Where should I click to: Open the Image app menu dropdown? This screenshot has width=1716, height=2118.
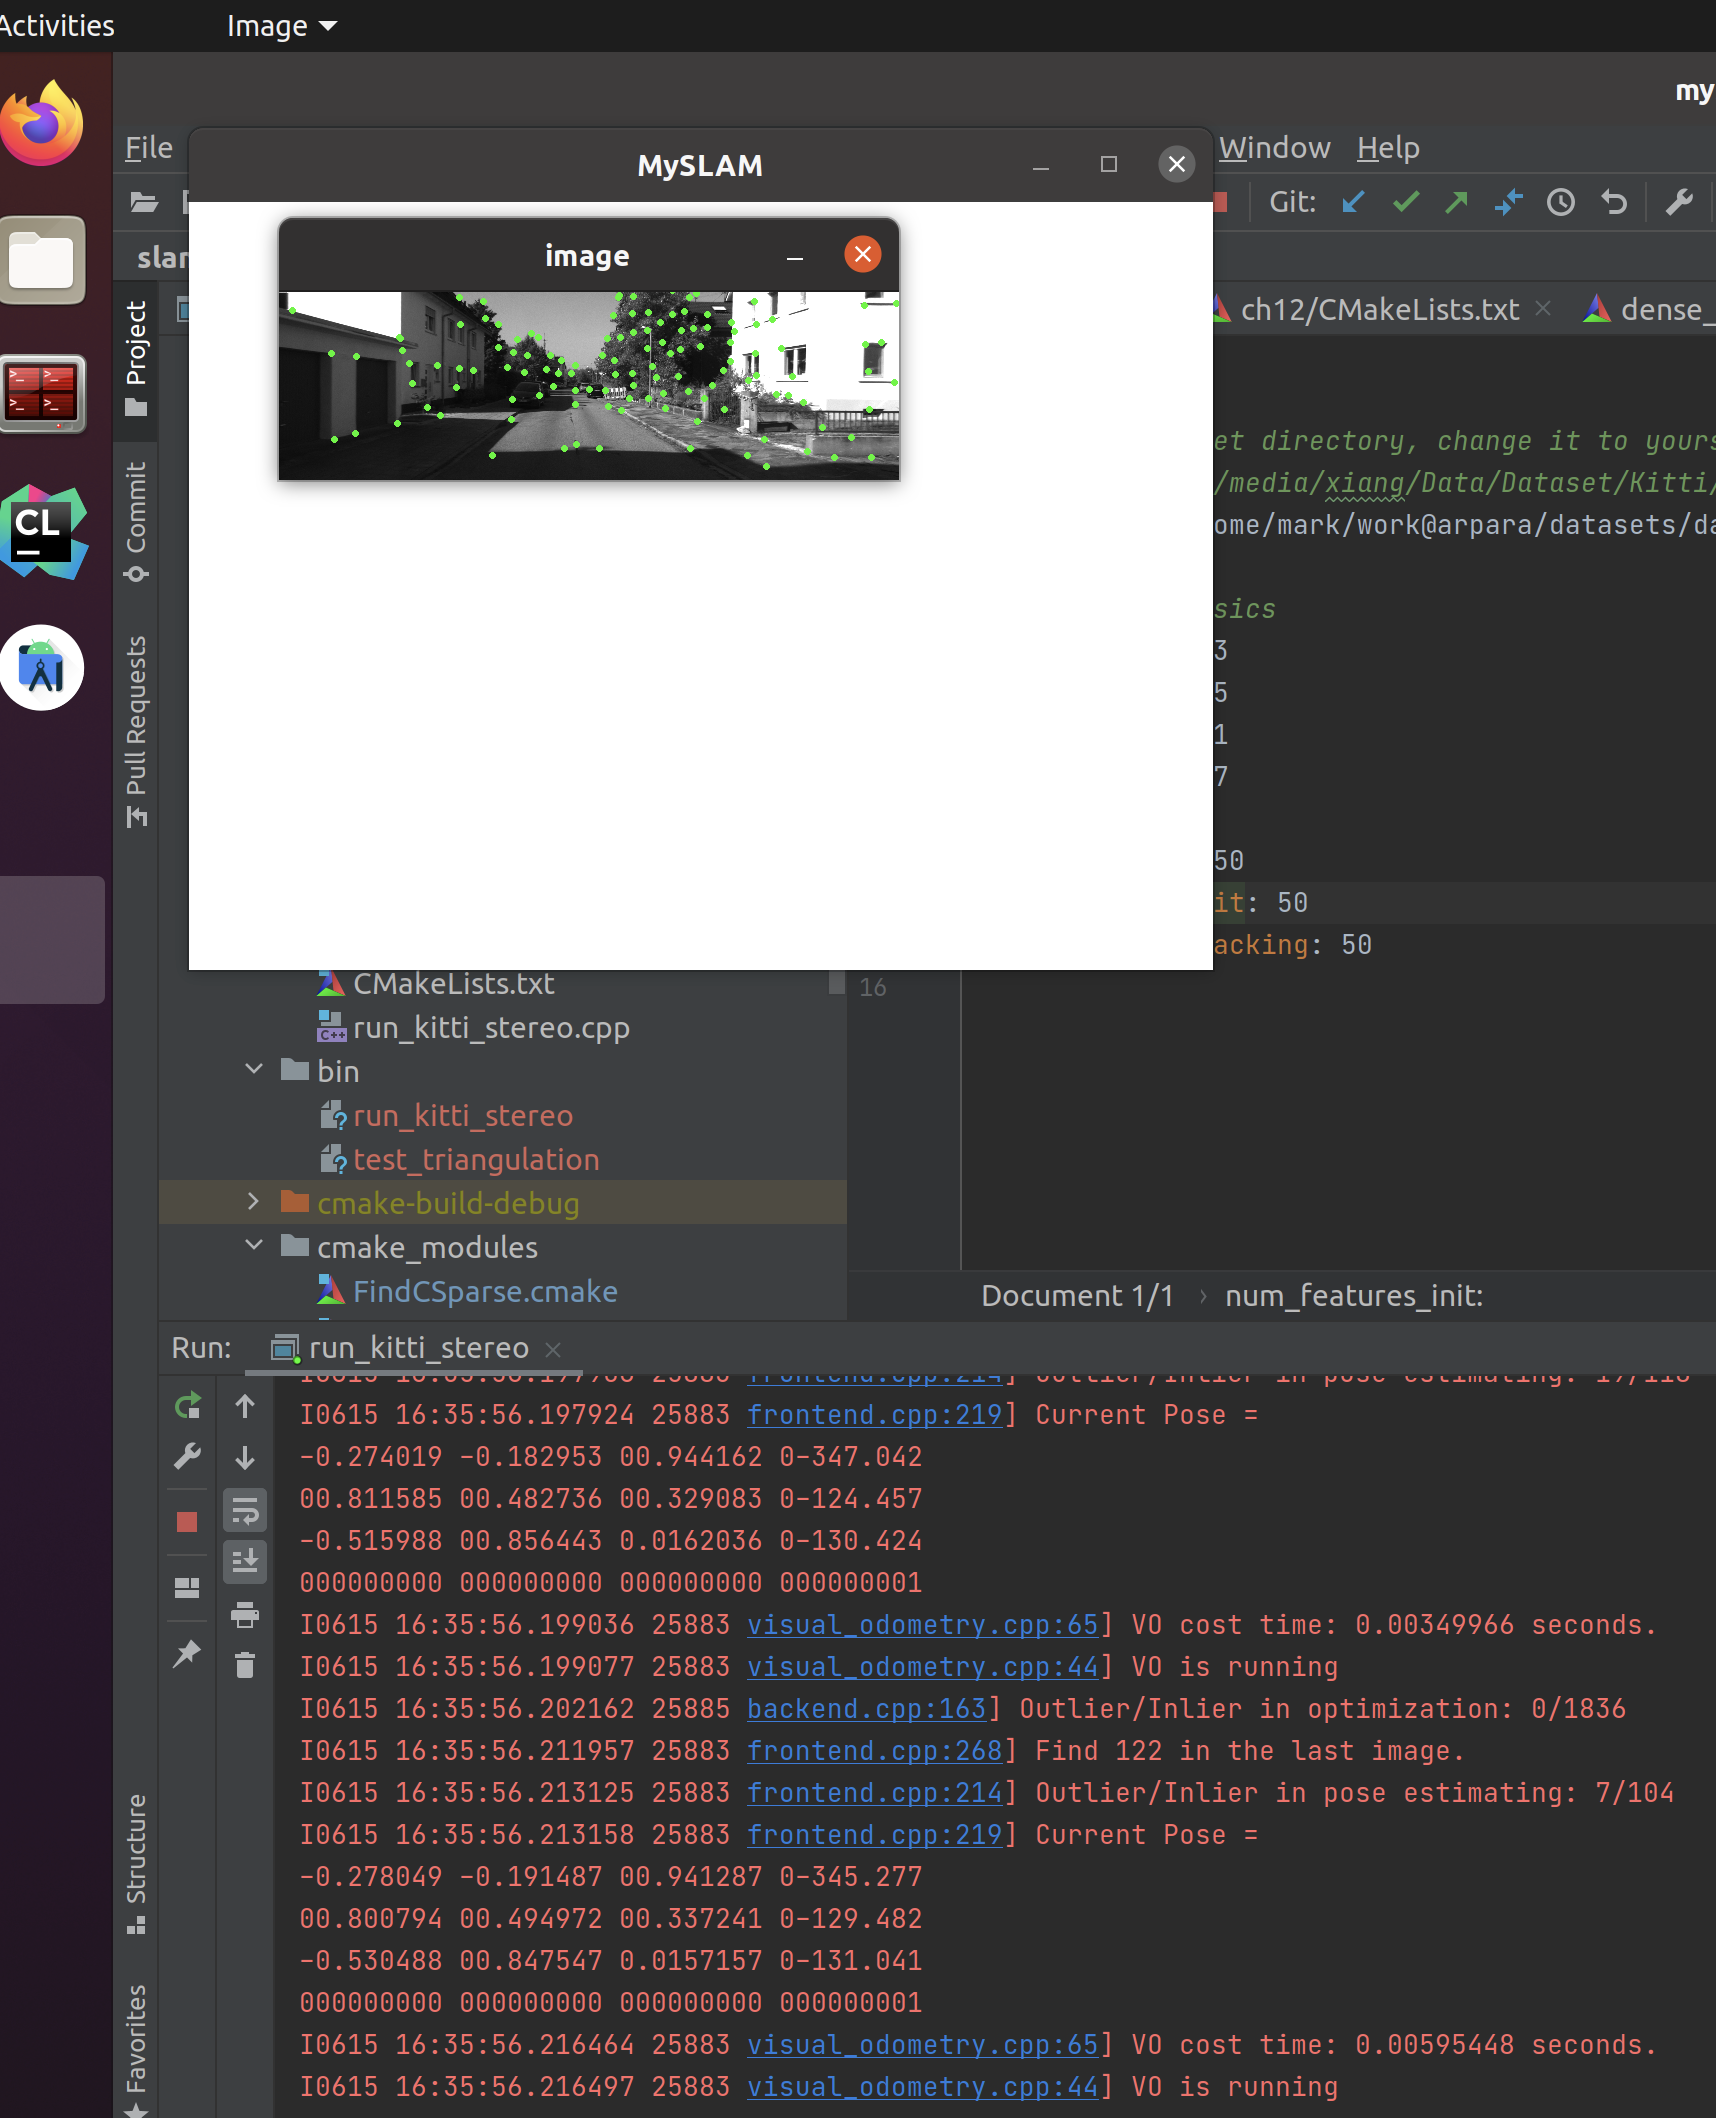[281, 26]
